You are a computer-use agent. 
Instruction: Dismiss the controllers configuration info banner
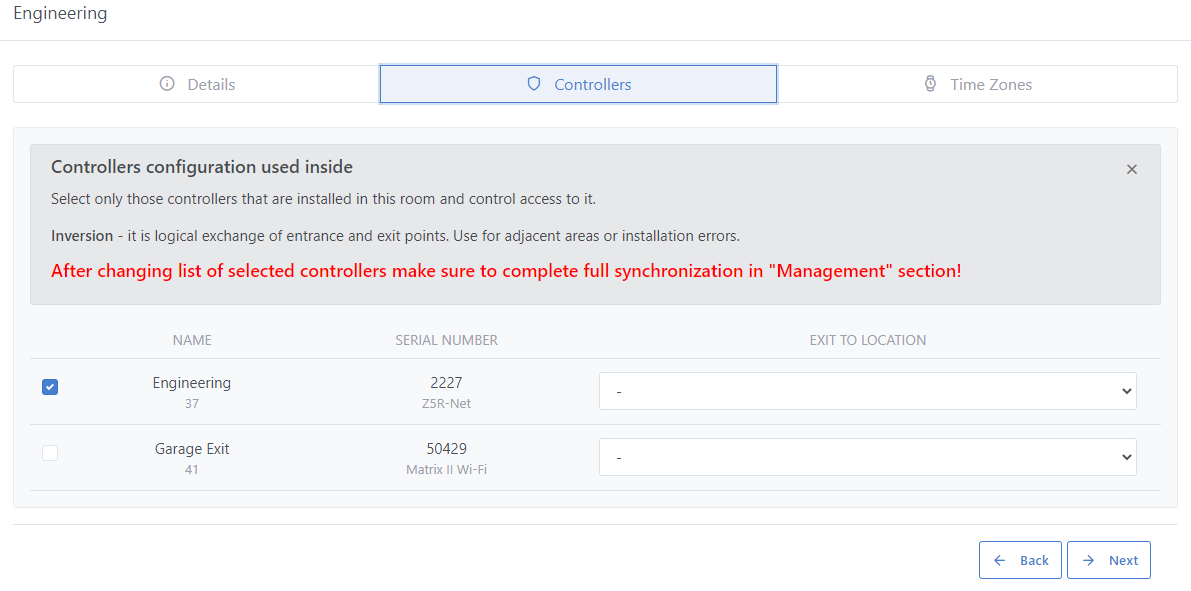pos(1131,170)
